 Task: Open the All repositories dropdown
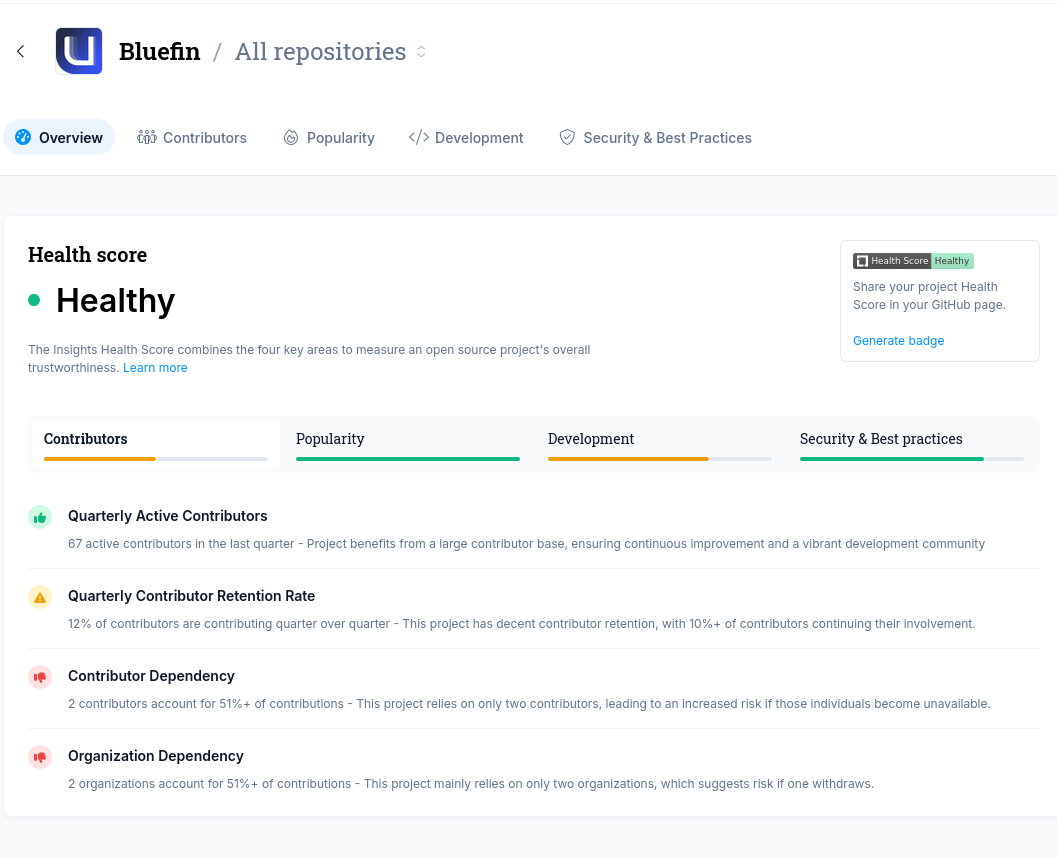(331, 52)
